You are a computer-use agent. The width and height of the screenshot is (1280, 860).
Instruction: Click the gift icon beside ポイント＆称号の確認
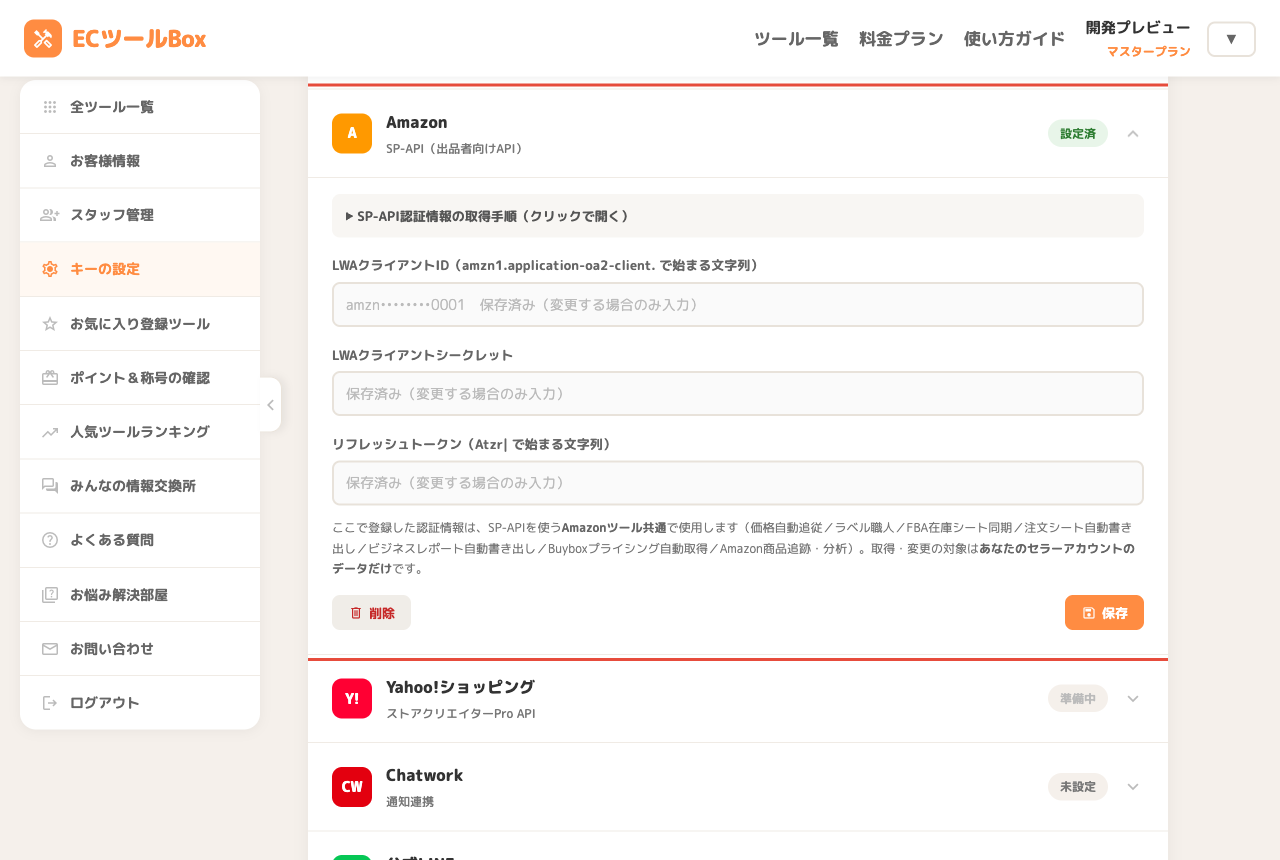(50, 378)
